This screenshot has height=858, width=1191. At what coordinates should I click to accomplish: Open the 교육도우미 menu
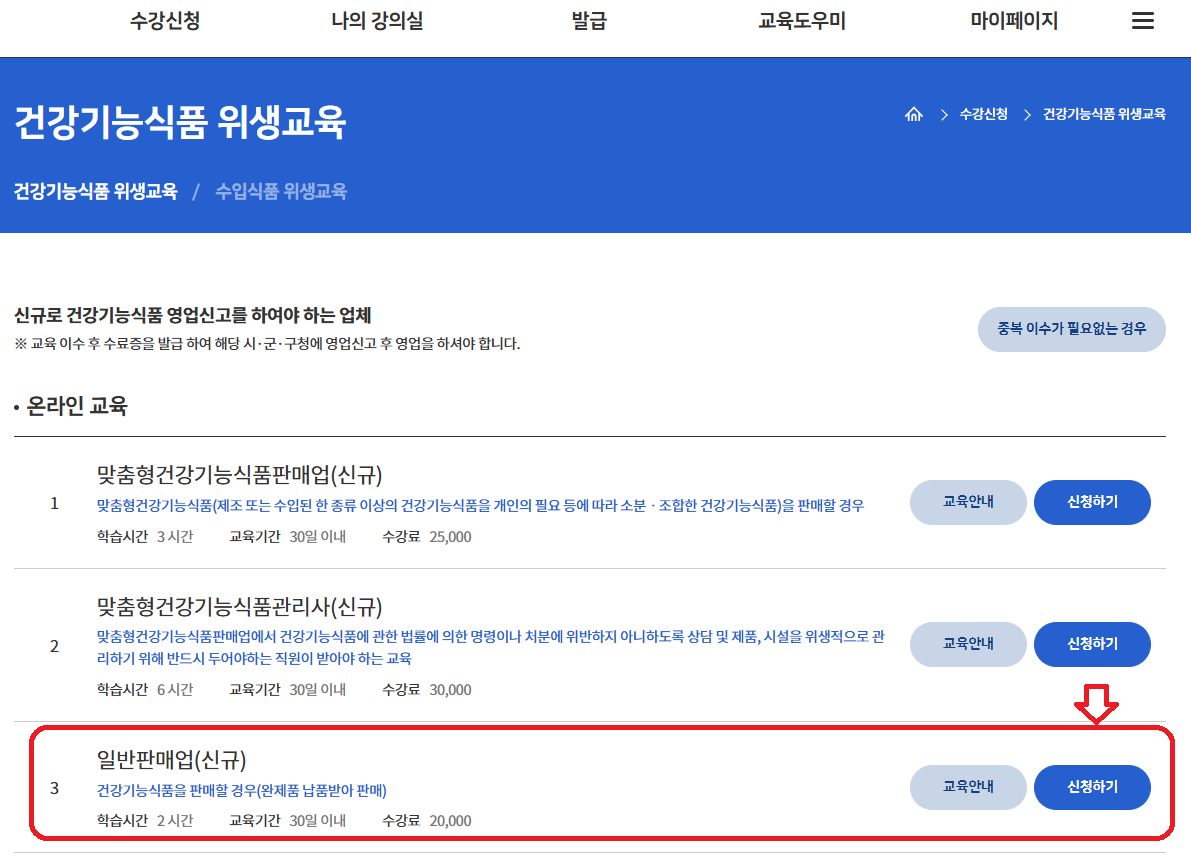(x=801, y=20)
